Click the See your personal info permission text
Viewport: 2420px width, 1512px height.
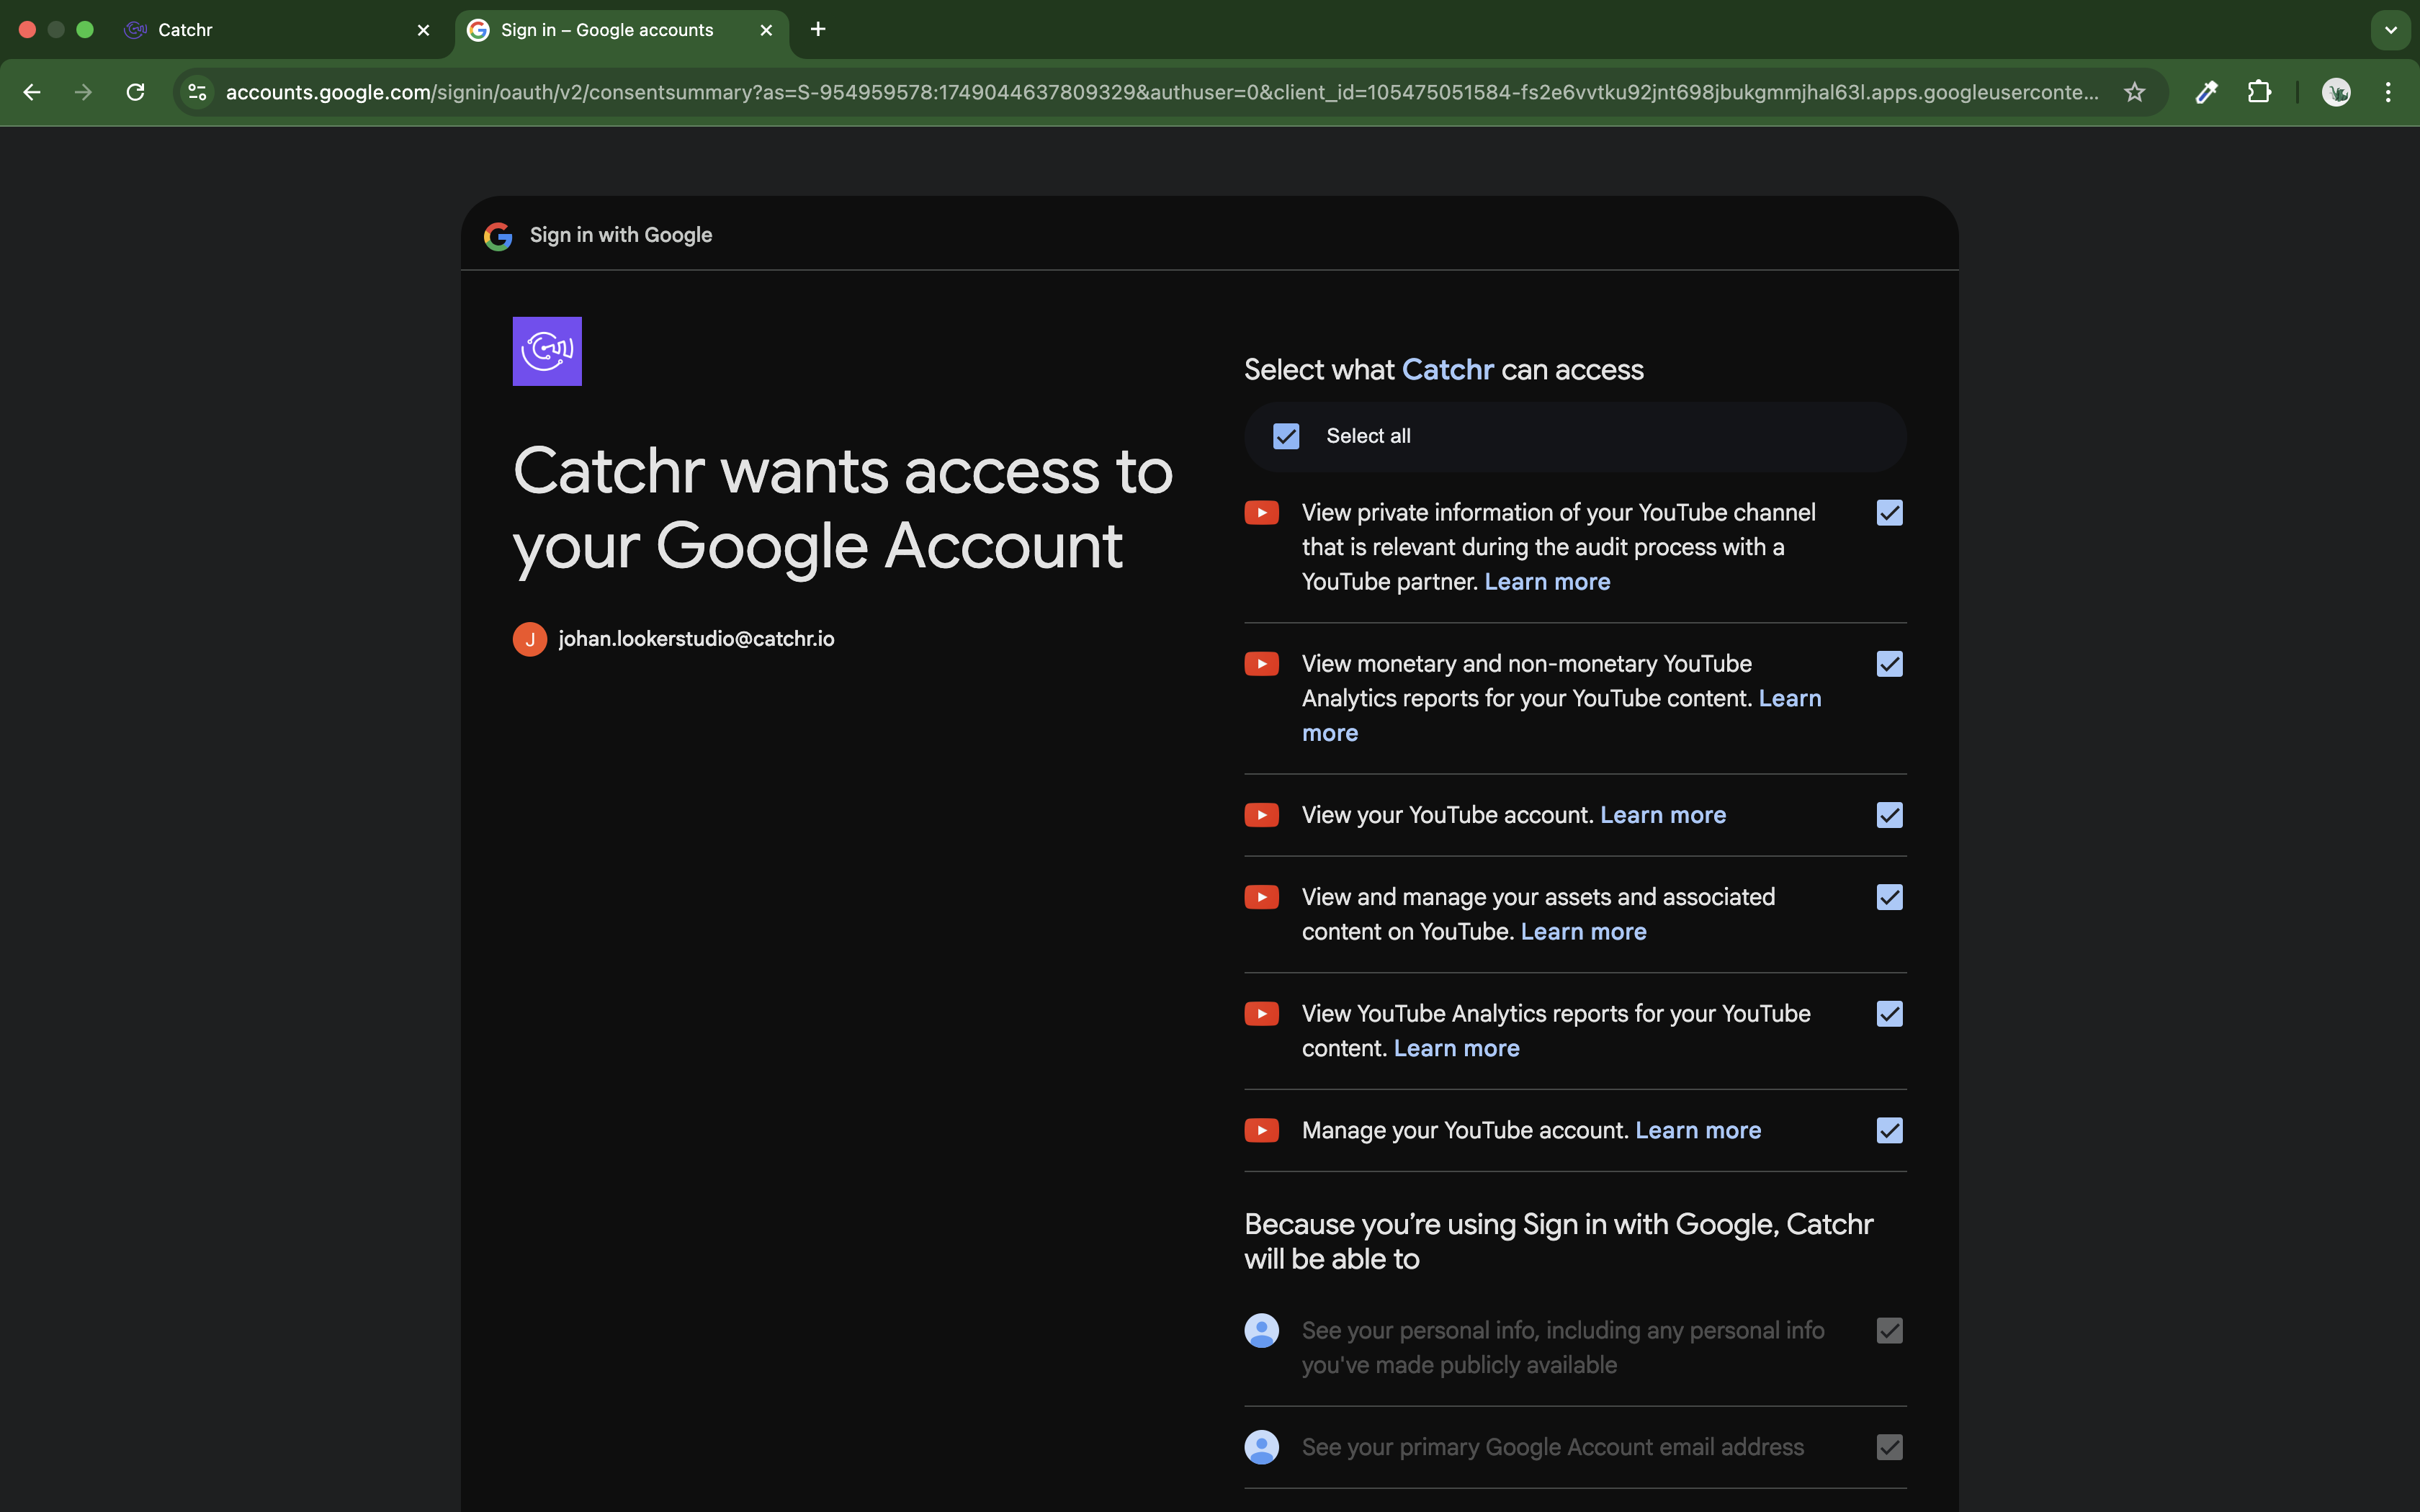[x=1563, y=1348]
